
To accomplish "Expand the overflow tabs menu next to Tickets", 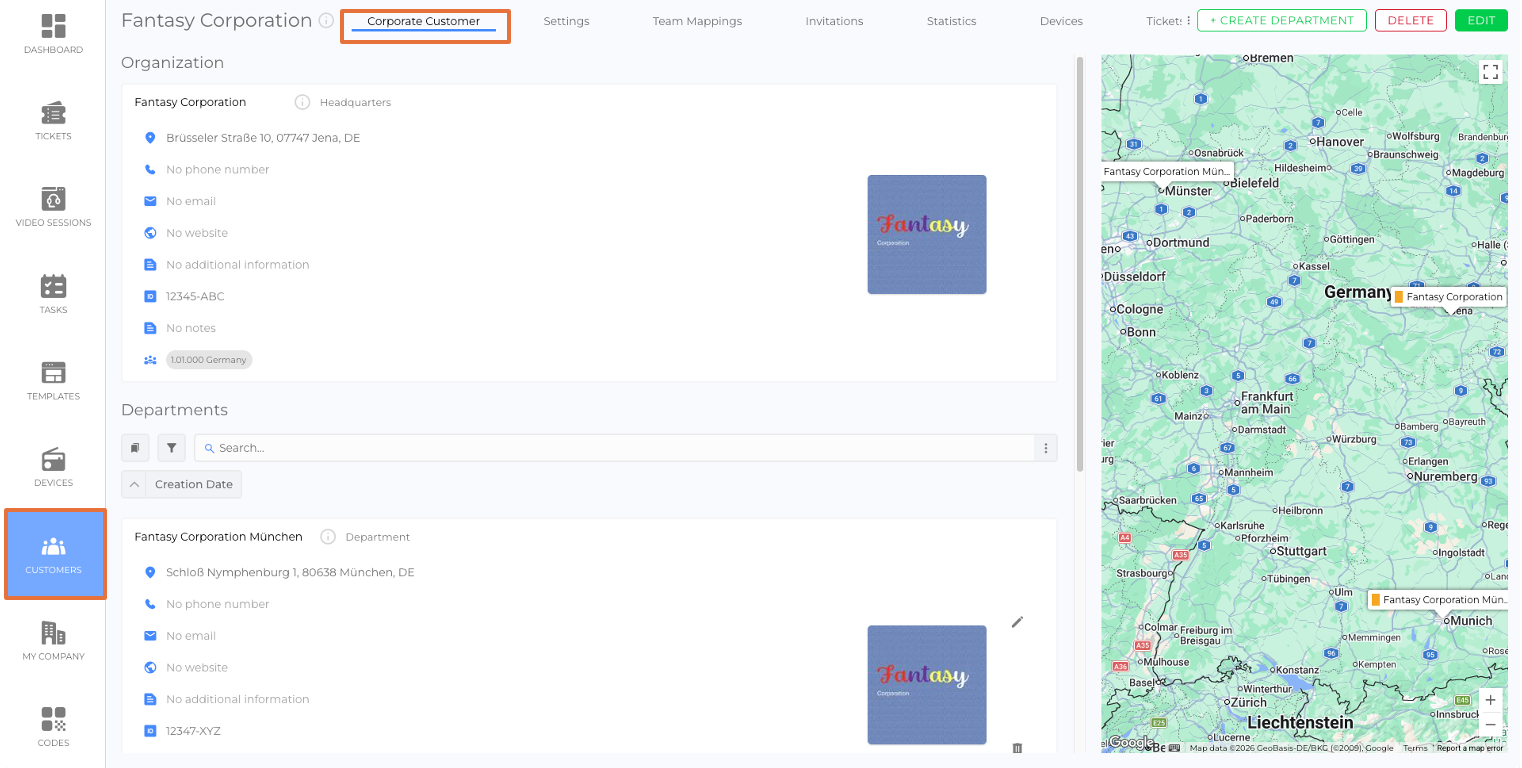I will click(x=1188, y=21).
